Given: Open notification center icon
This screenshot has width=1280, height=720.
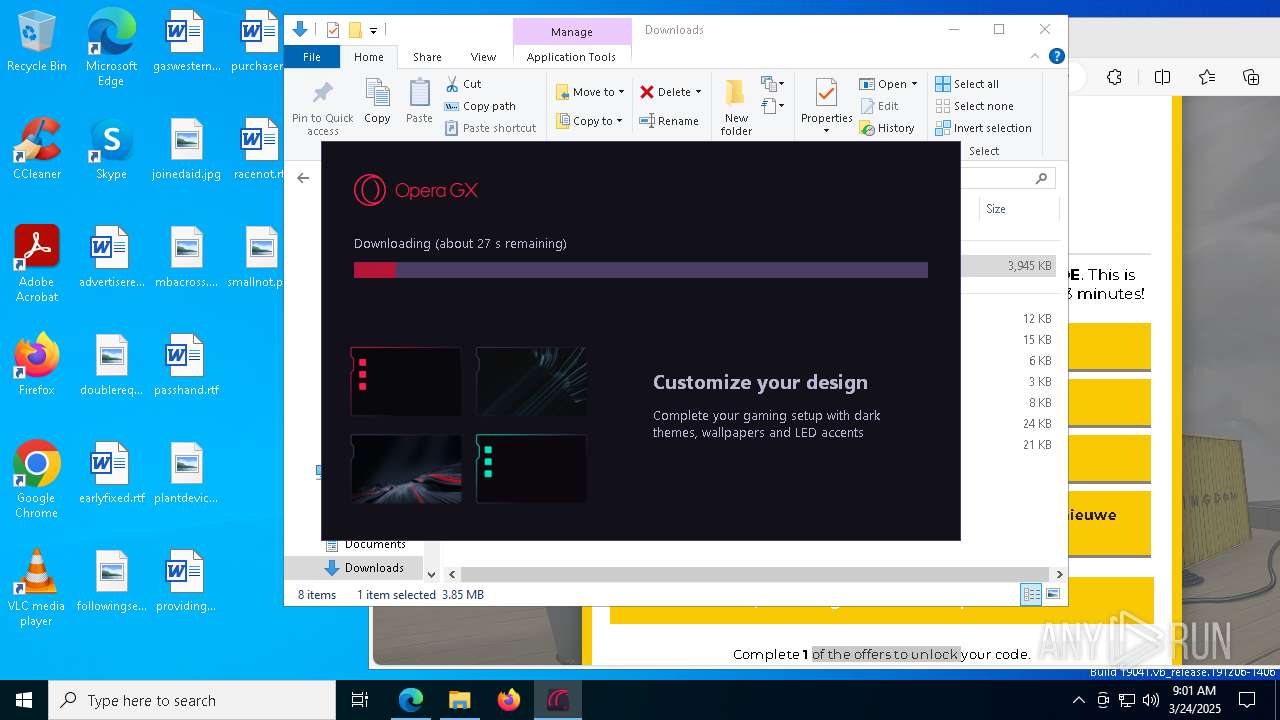Looking at the screenshot, I should pos(1246,700).
